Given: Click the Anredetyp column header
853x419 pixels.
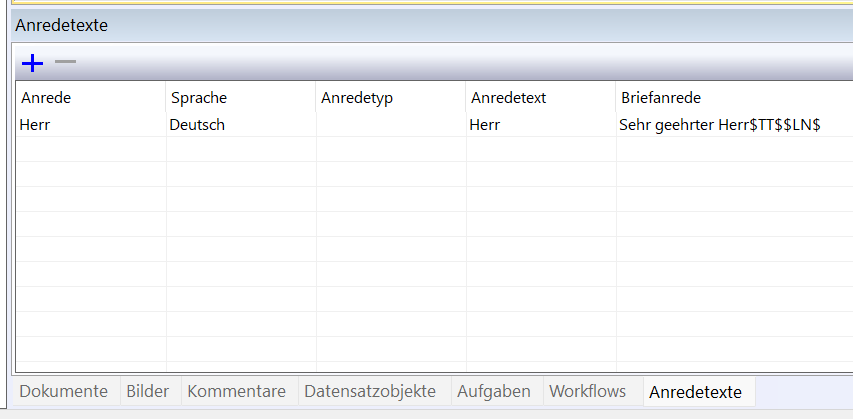Looking at the screenshot, I should click(x=391, y=97).
